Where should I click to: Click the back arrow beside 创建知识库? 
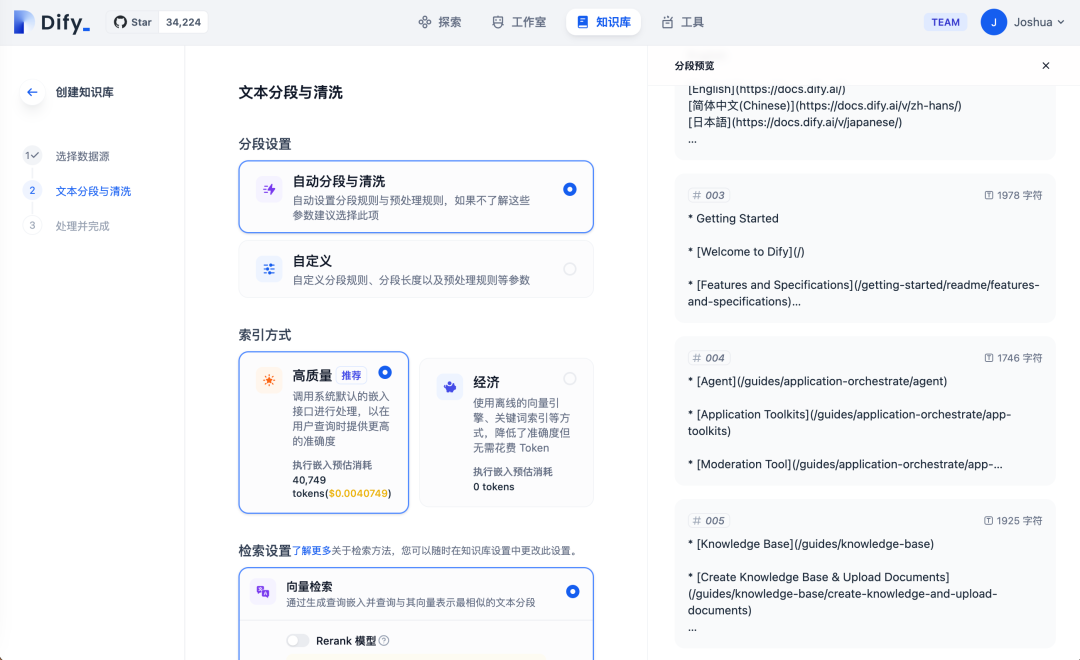coord(32,91)
